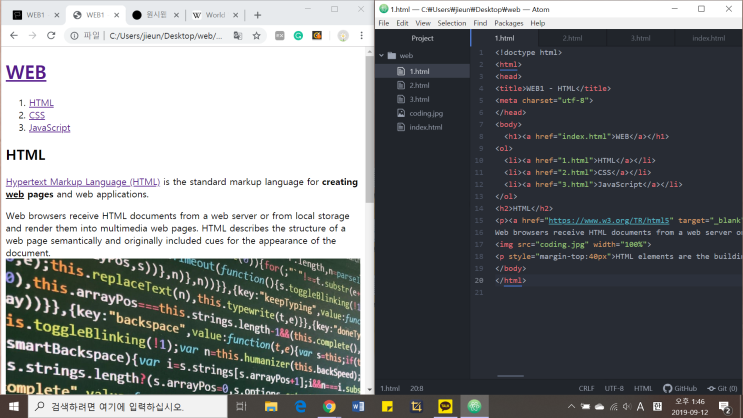This screenshot has height=418, width=743.
Task: Click the cursor position 20:8 indicator
Action: 417,388
